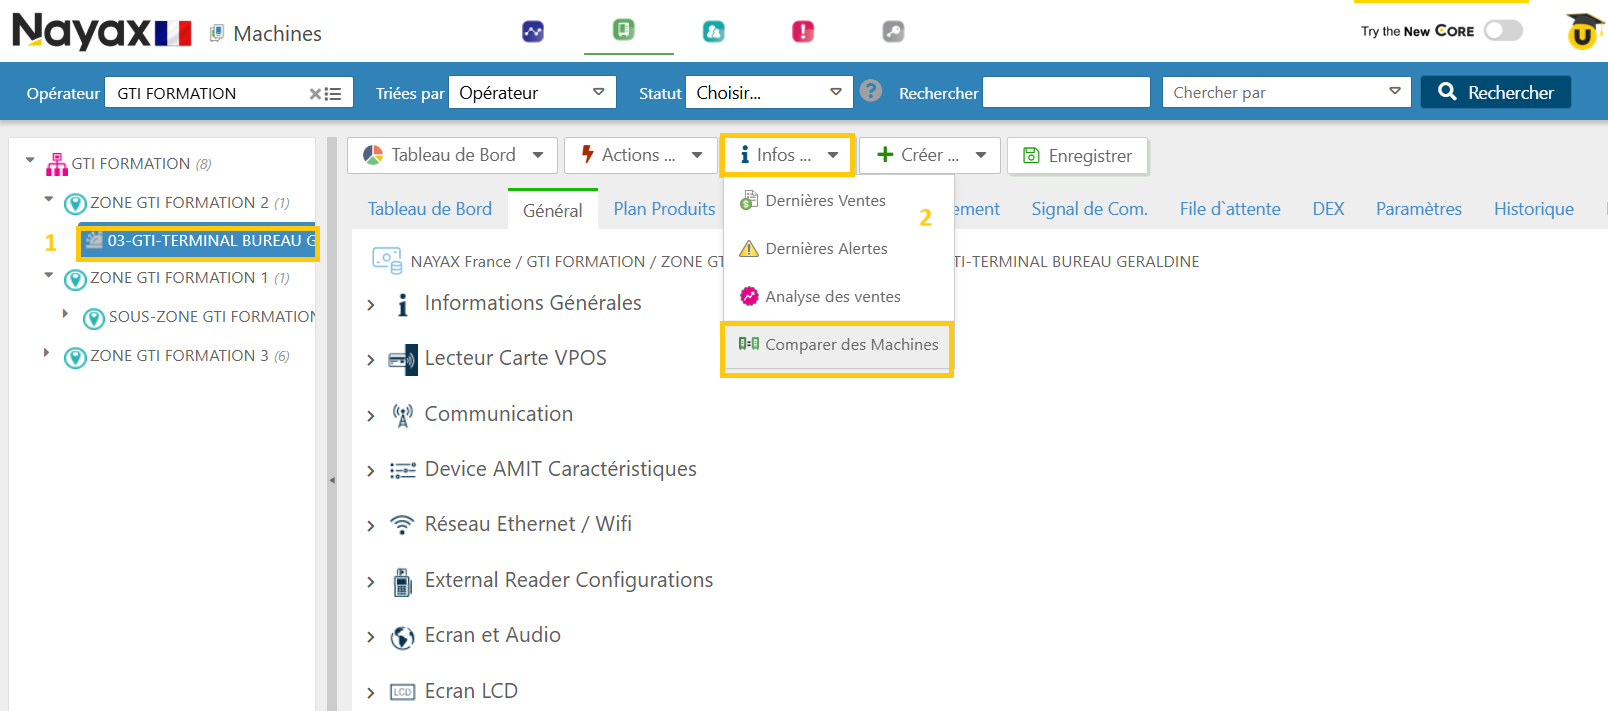Click the SOUS-ZONE GTI FORMATION location icon
The height and width of the screenshot is (711, 1608).
tap(94, 318)
